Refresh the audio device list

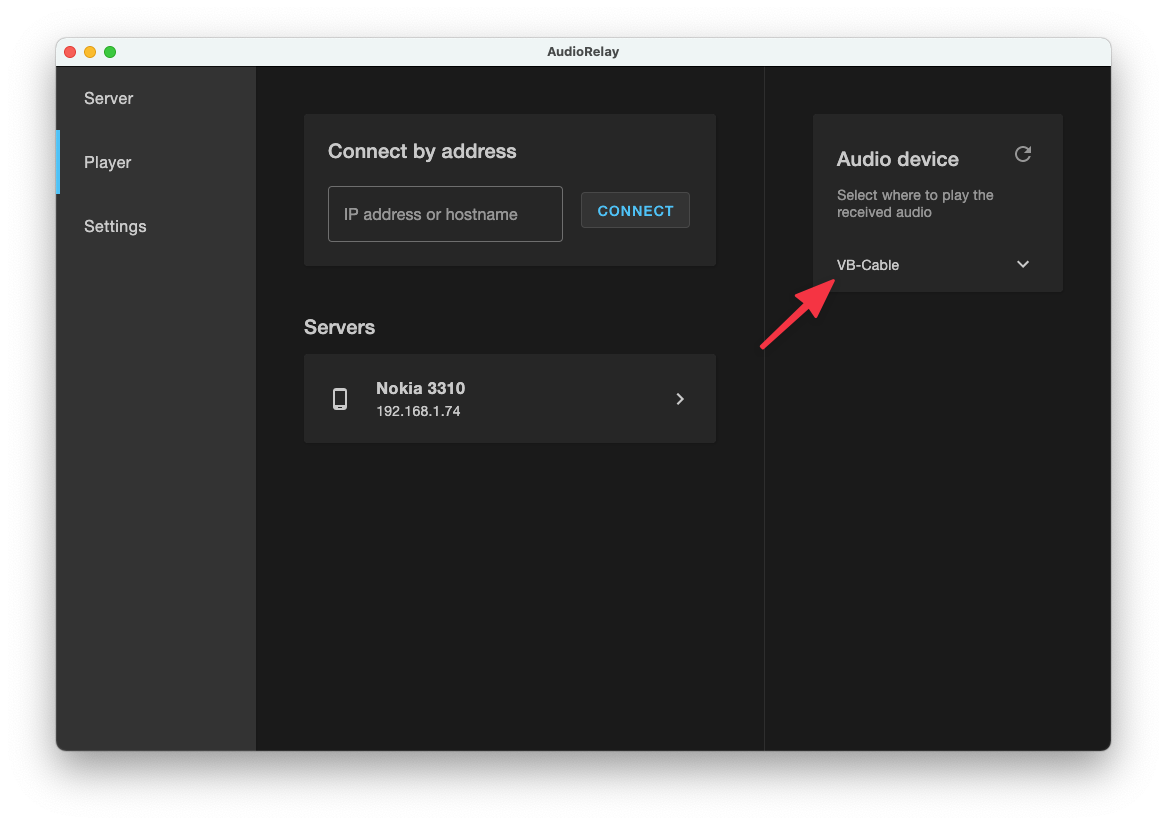(1022, 154)
